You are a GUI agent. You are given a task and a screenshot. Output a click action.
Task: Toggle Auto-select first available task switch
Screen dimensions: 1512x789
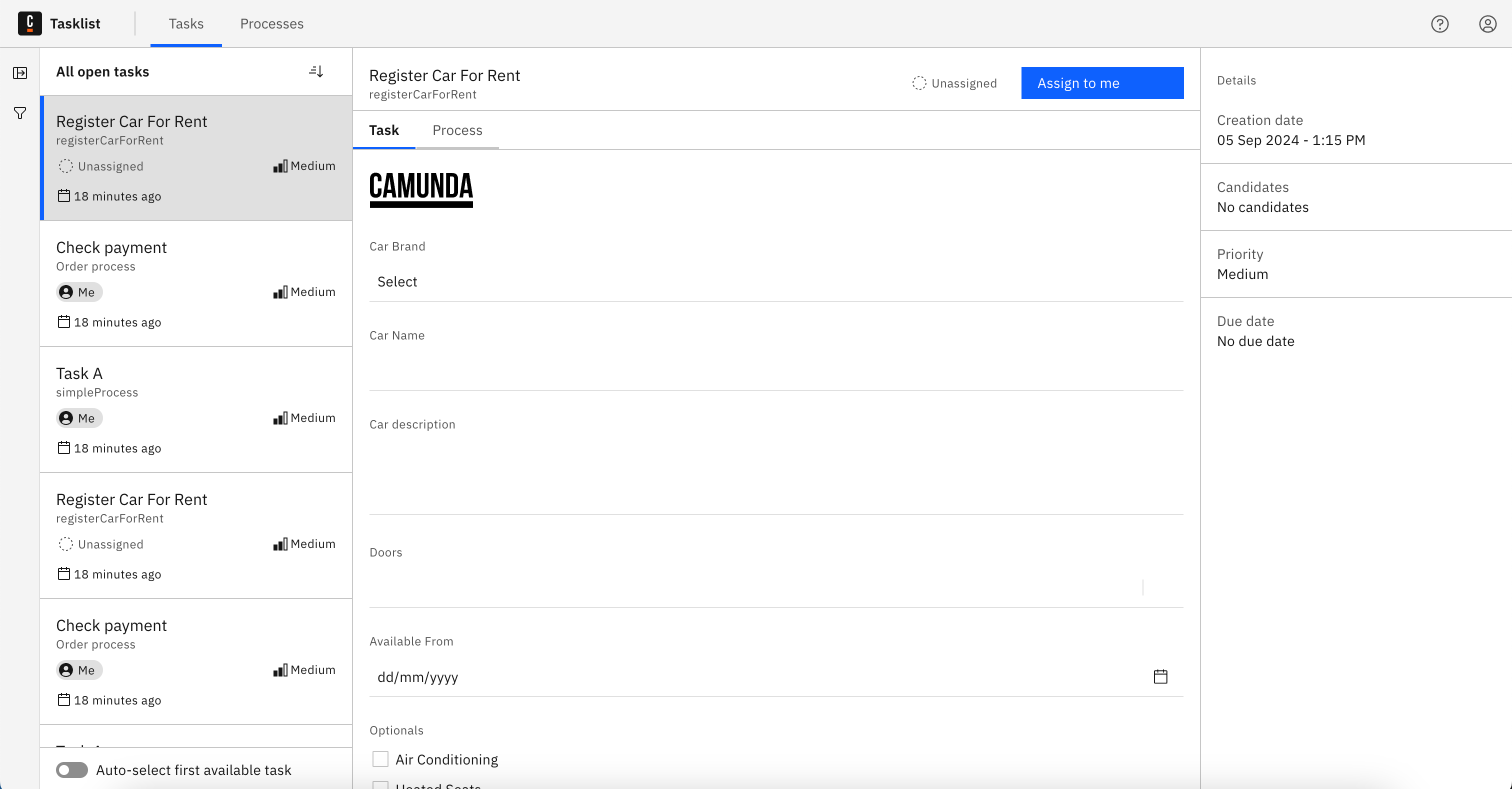click(72, 770)
